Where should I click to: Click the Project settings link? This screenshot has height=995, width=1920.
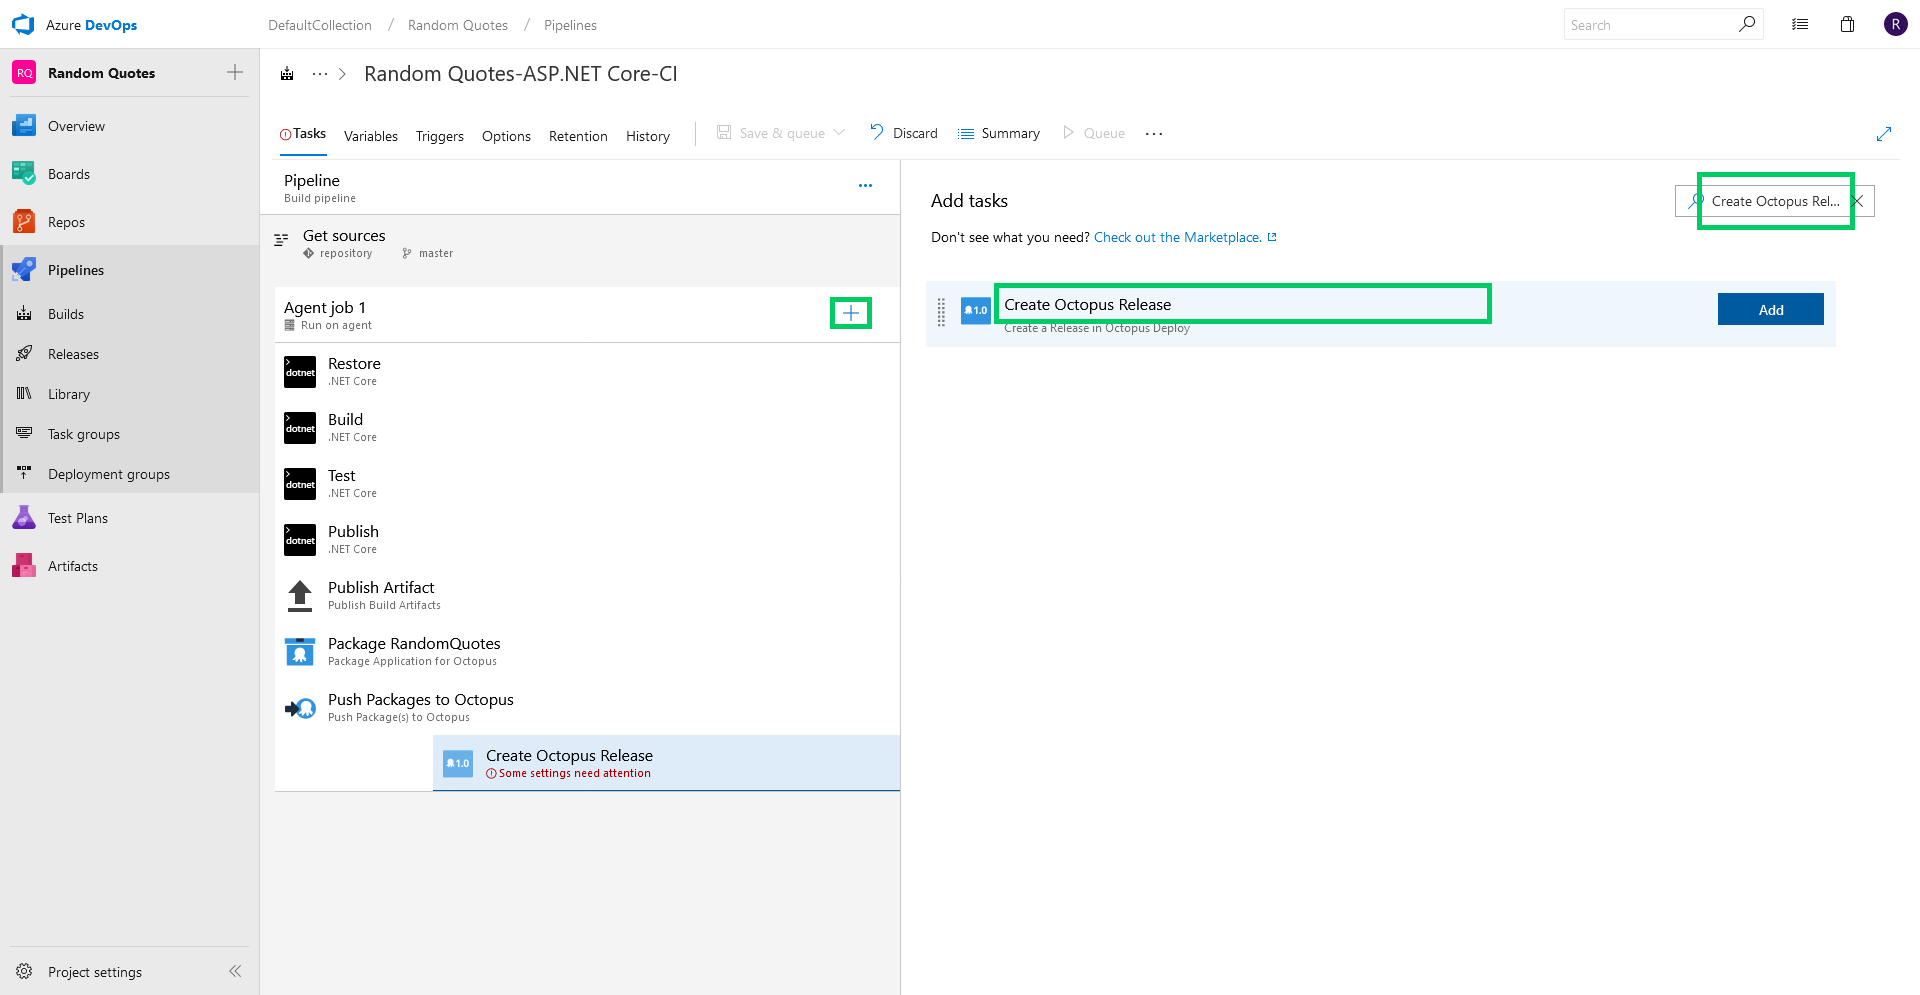pos(95,972)
